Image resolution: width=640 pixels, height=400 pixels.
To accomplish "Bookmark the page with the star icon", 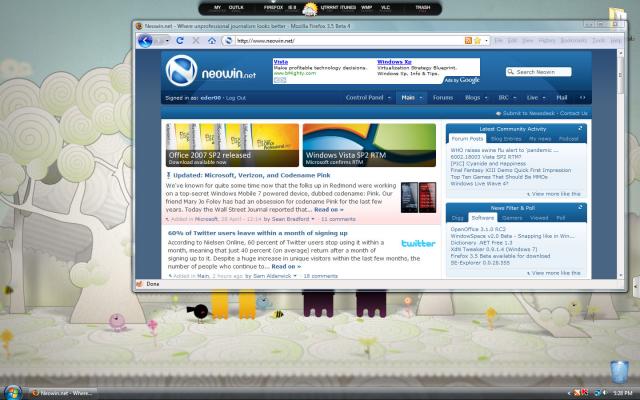I will (477, 40).
